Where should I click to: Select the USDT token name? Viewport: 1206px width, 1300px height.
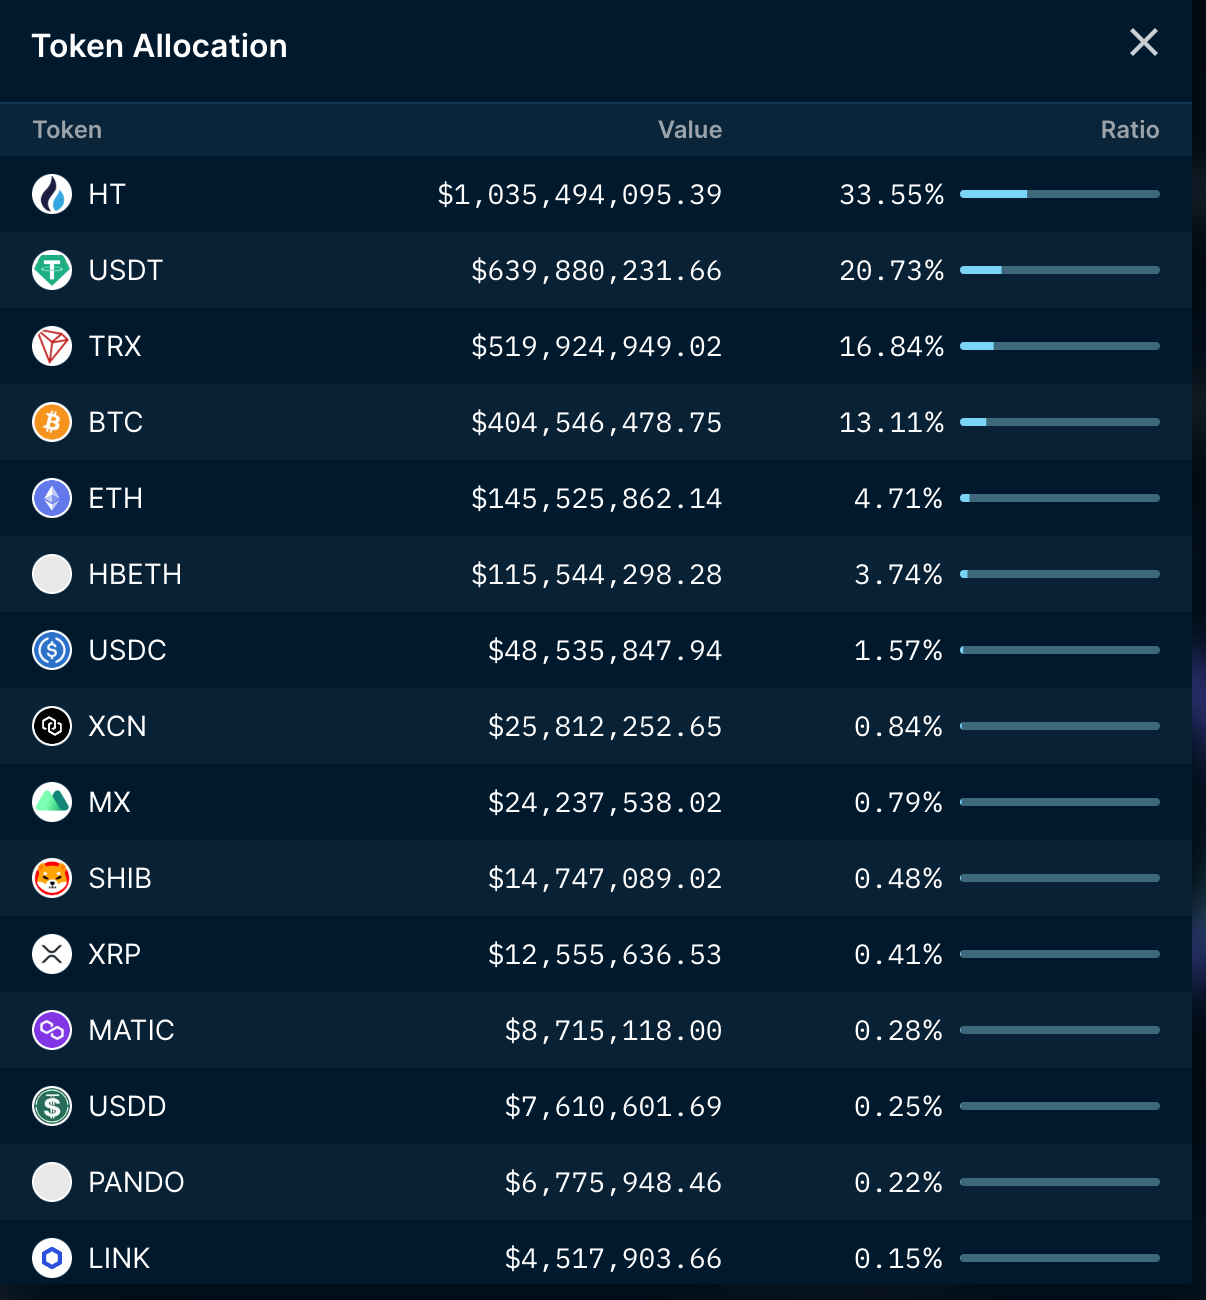click(126, 270)
